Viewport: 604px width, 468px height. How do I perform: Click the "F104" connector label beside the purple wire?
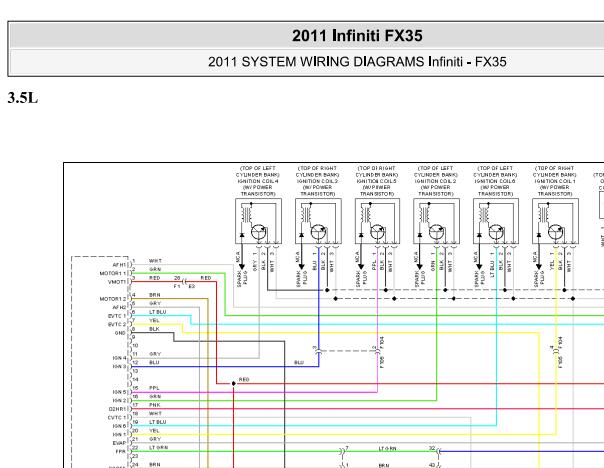coord(382,343)
